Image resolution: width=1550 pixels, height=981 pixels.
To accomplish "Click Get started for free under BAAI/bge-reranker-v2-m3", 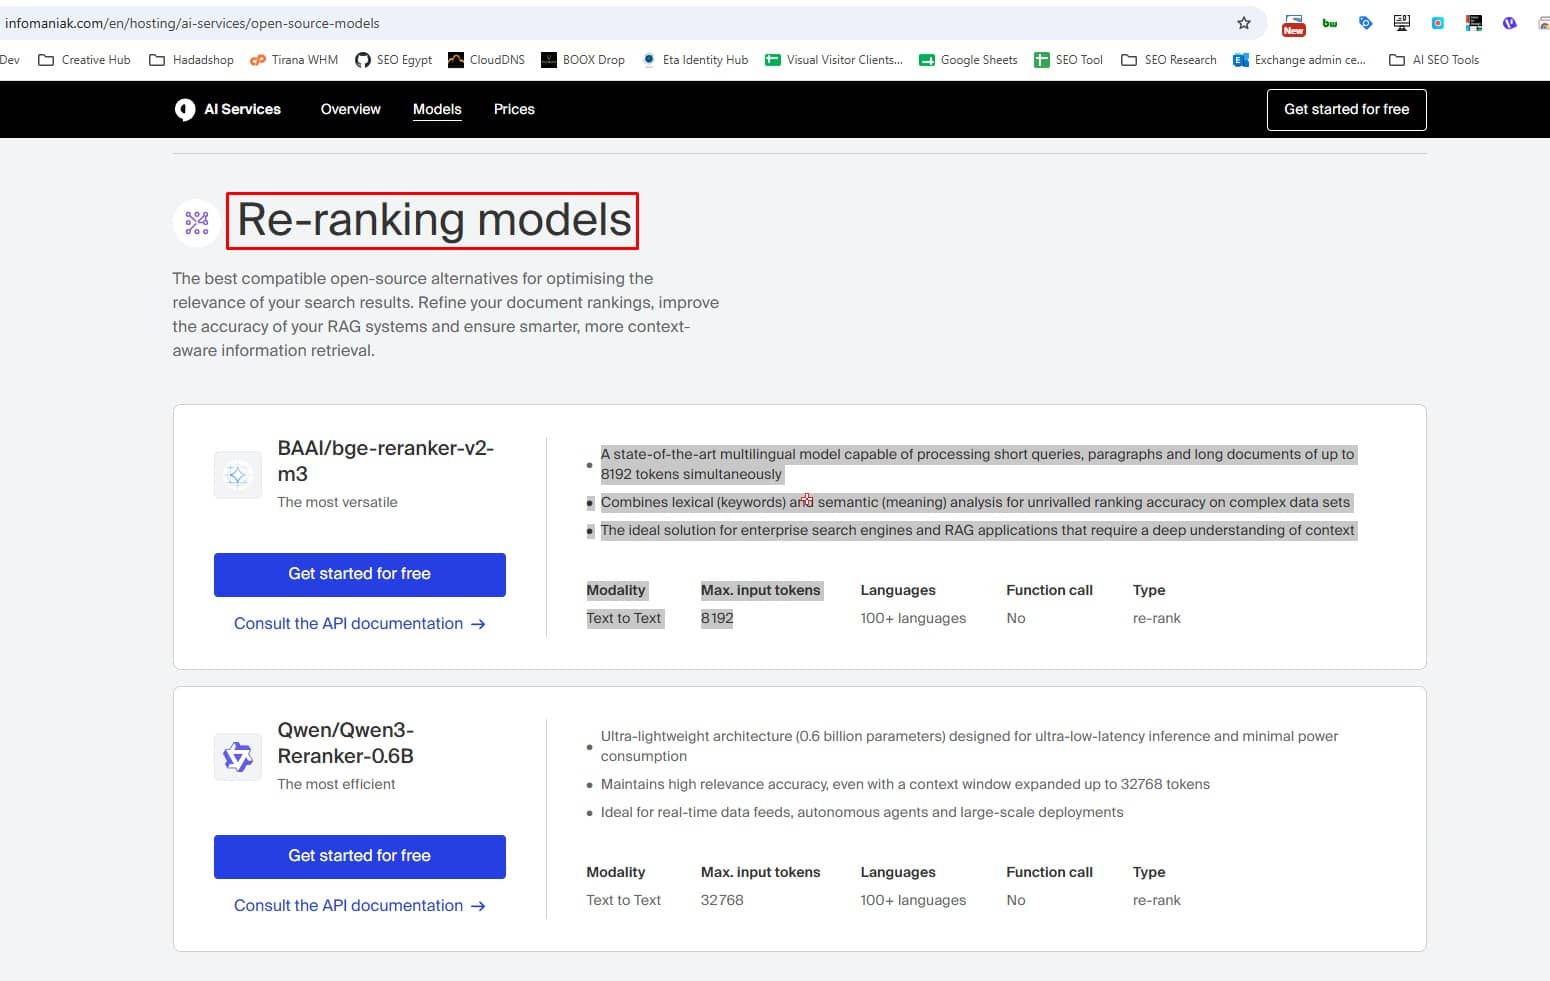I will [x=360, y=574].
